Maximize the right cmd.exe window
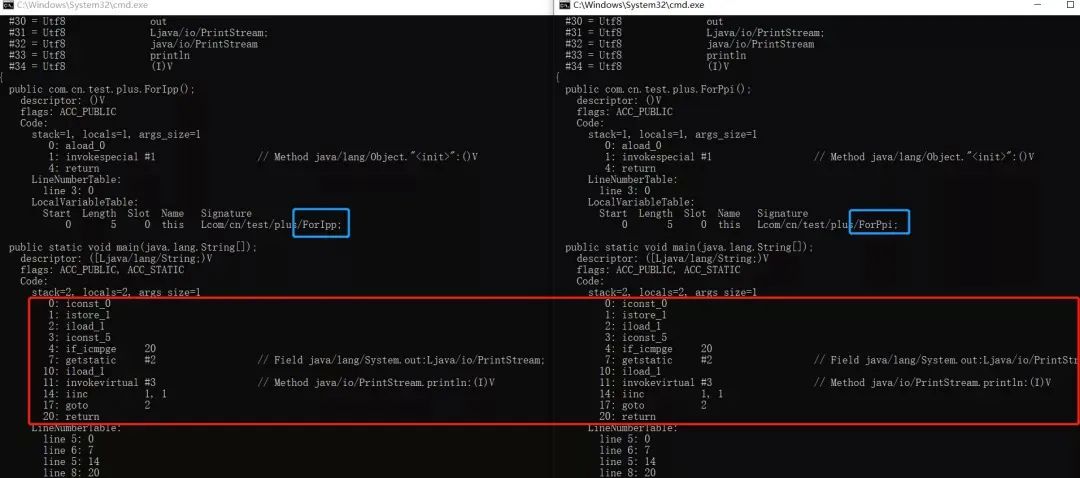This screenshot has height=478, width=1080. pyautogui.click(x=1072, y=5)
